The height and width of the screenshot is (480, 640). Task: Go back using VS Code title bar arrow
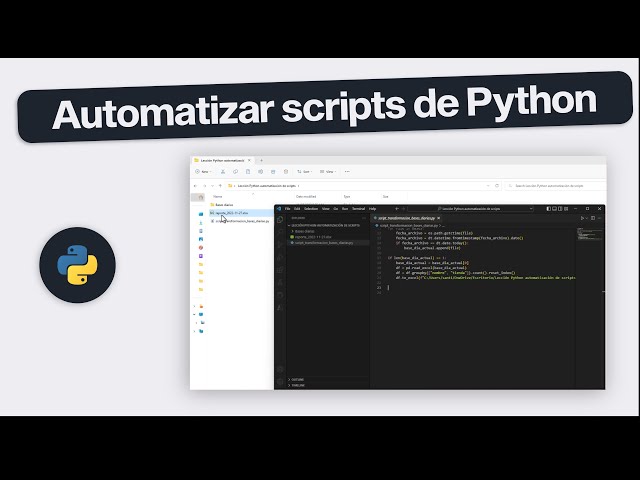point(397,209)
